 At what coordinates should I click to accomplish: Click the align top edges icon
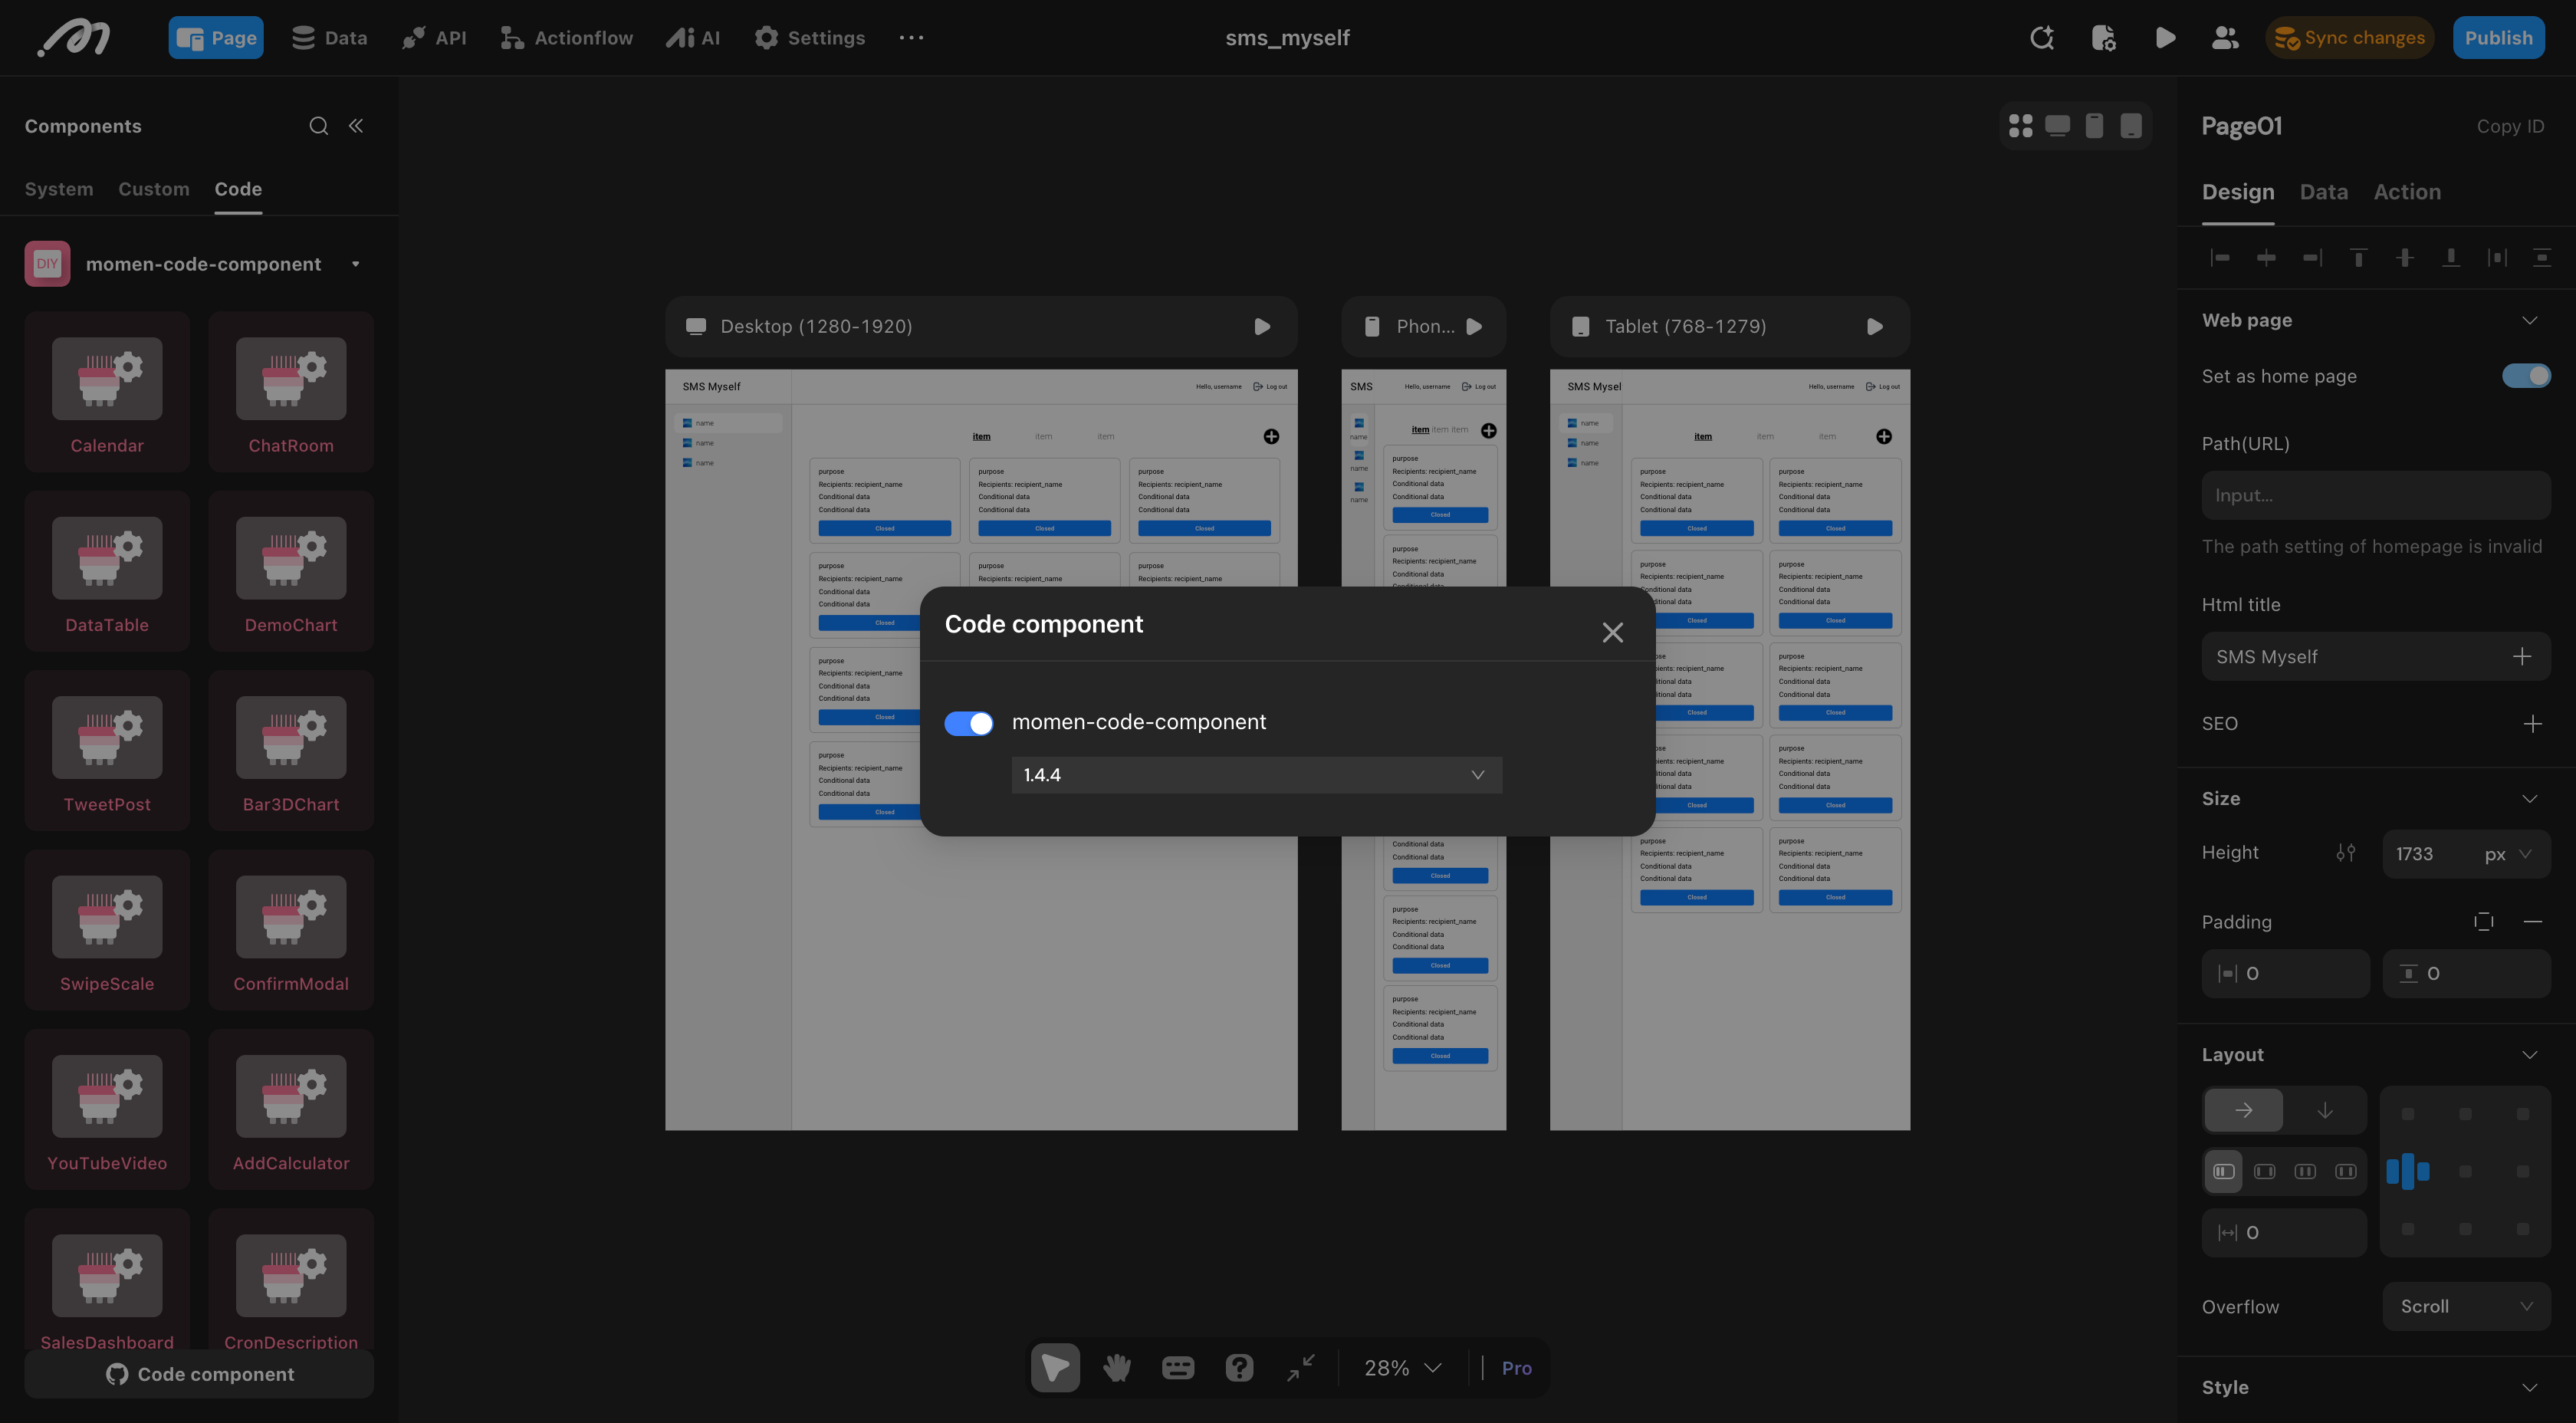(x=2358, y=258)
